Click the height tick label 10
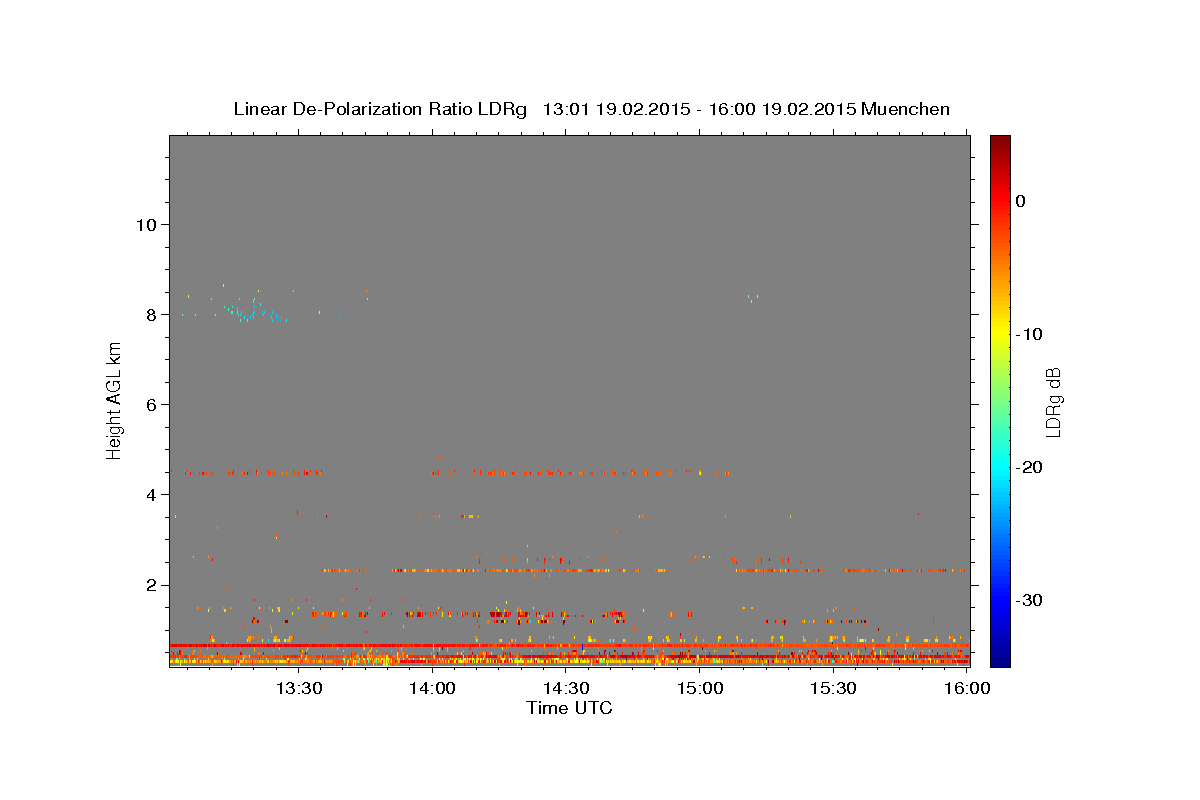1200x800 pixels. point(145,224)
